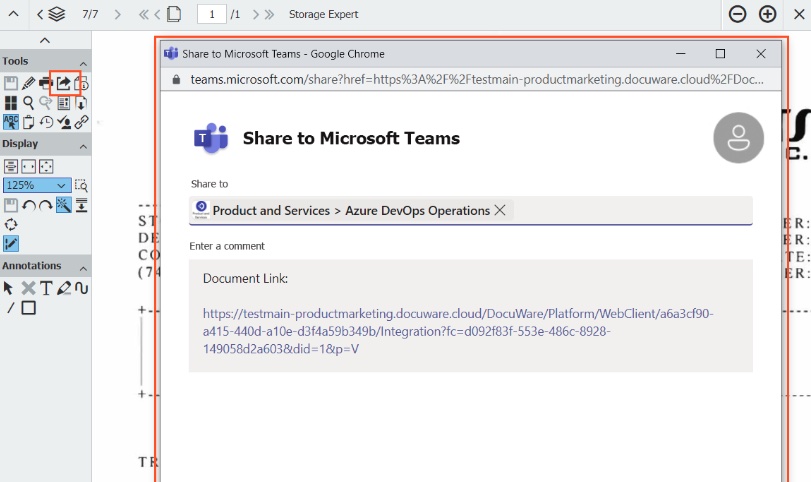Select the text annotation T tool

tap(46, 288)
